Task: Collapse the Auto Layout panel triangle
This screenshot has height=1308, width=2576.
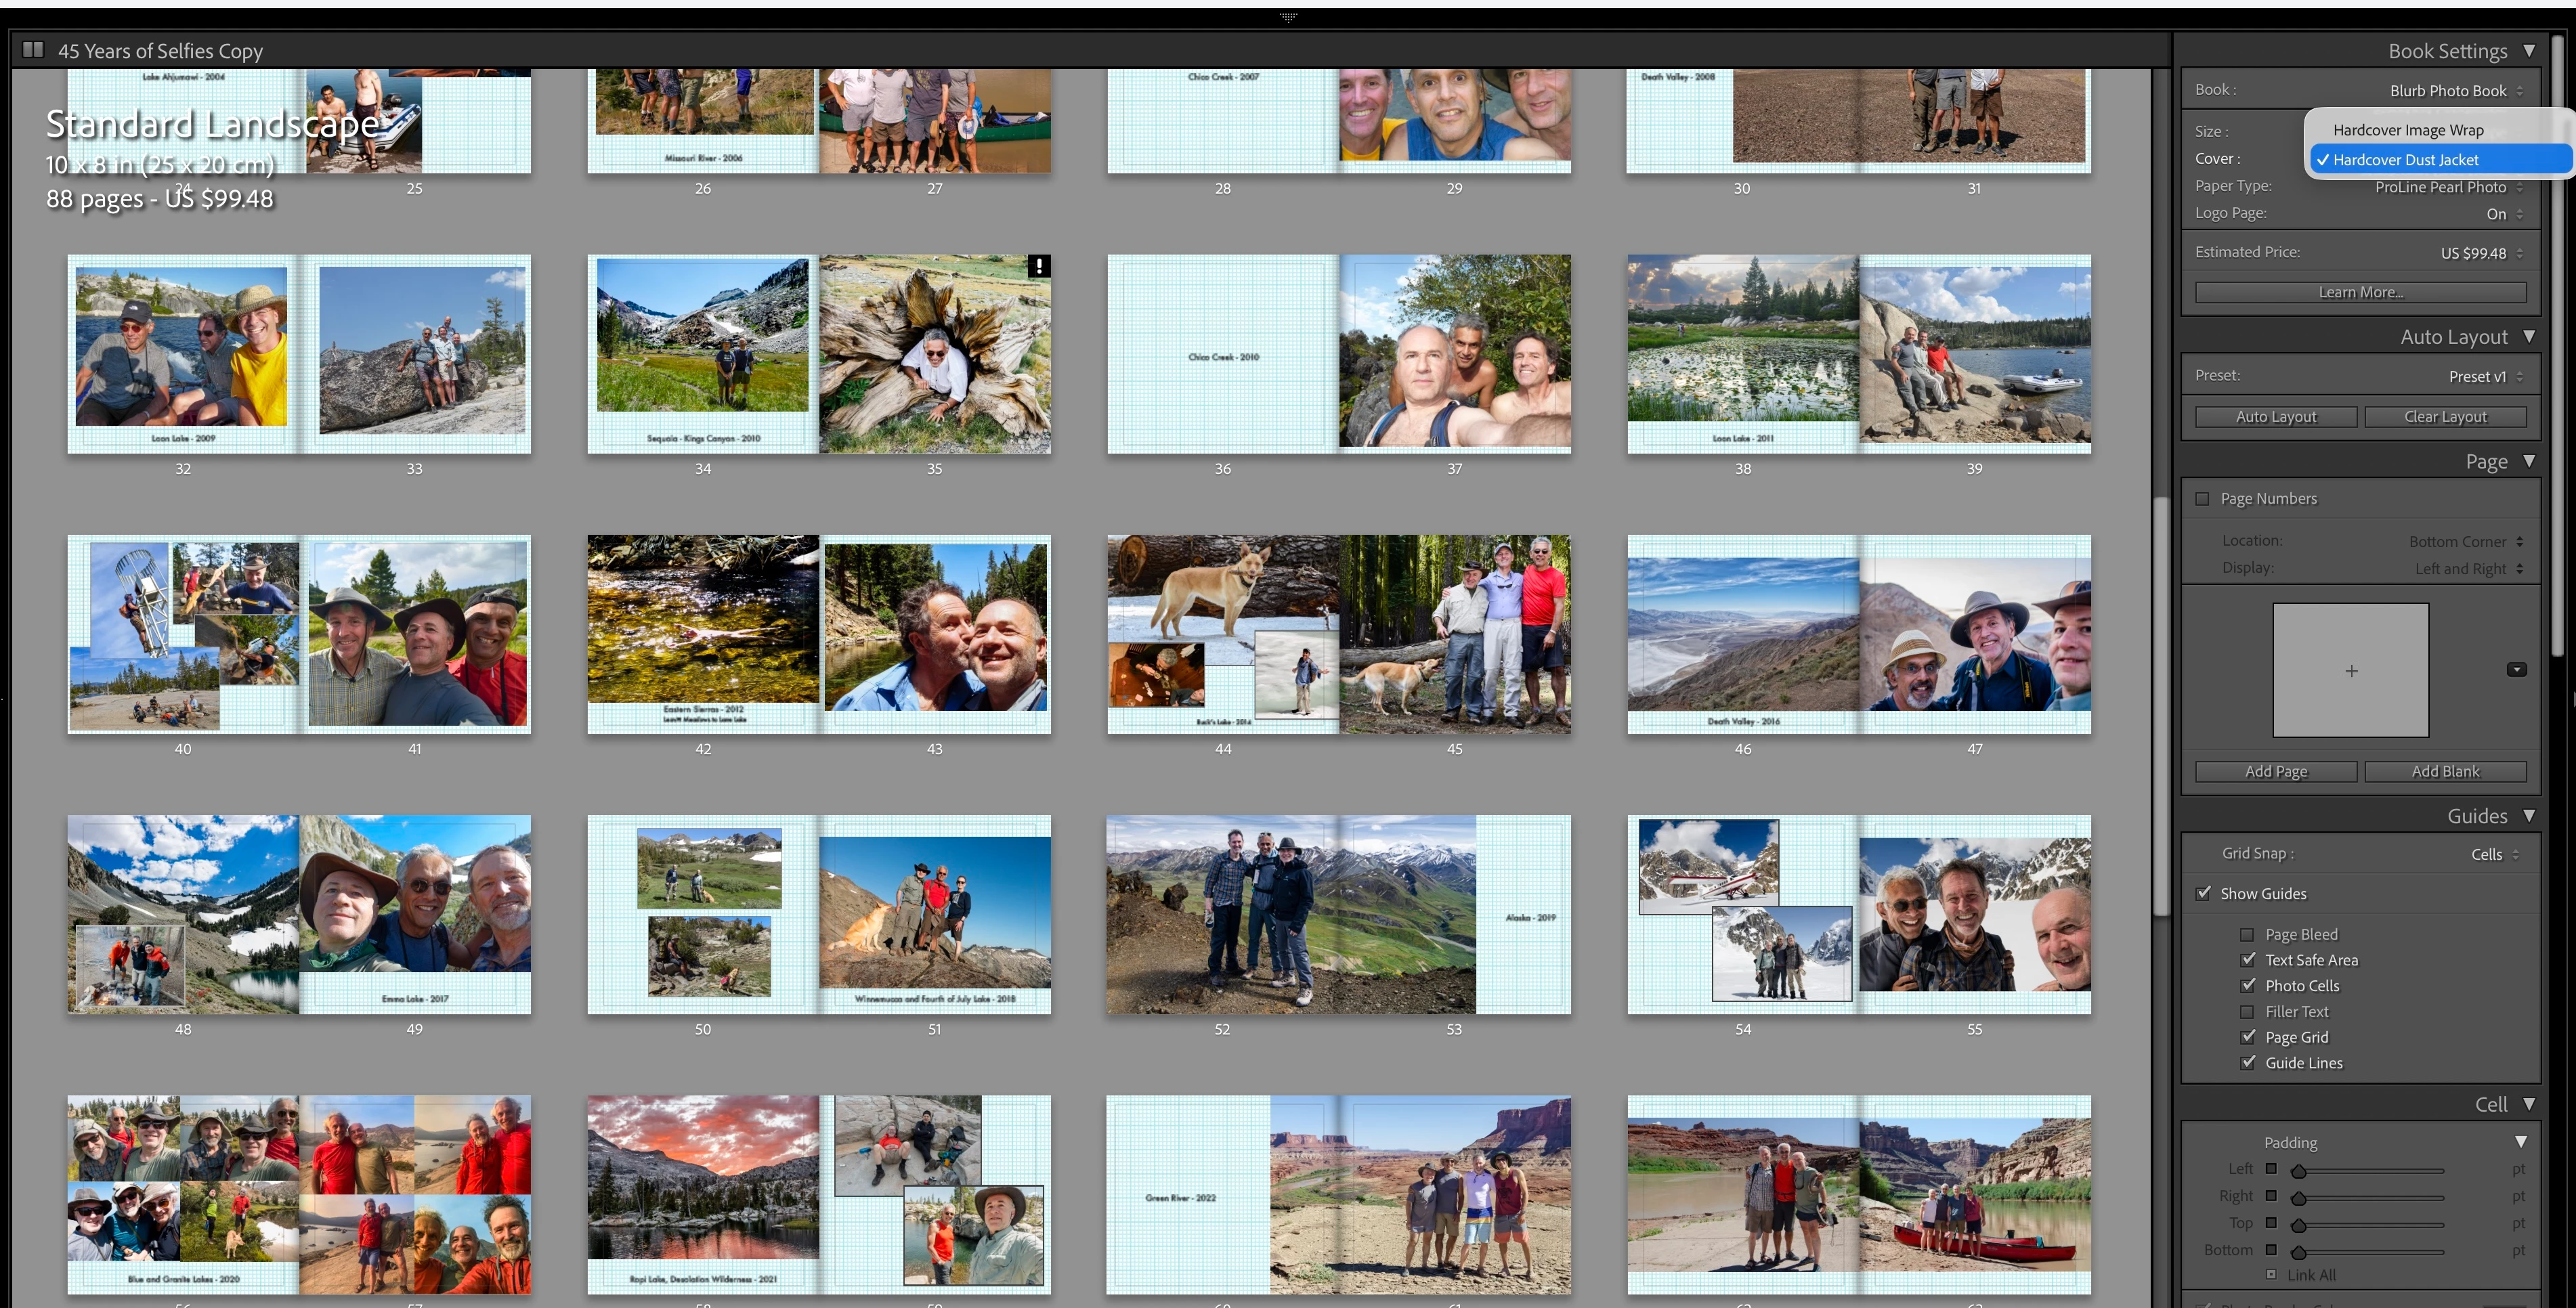Action: click(2529, 337)
